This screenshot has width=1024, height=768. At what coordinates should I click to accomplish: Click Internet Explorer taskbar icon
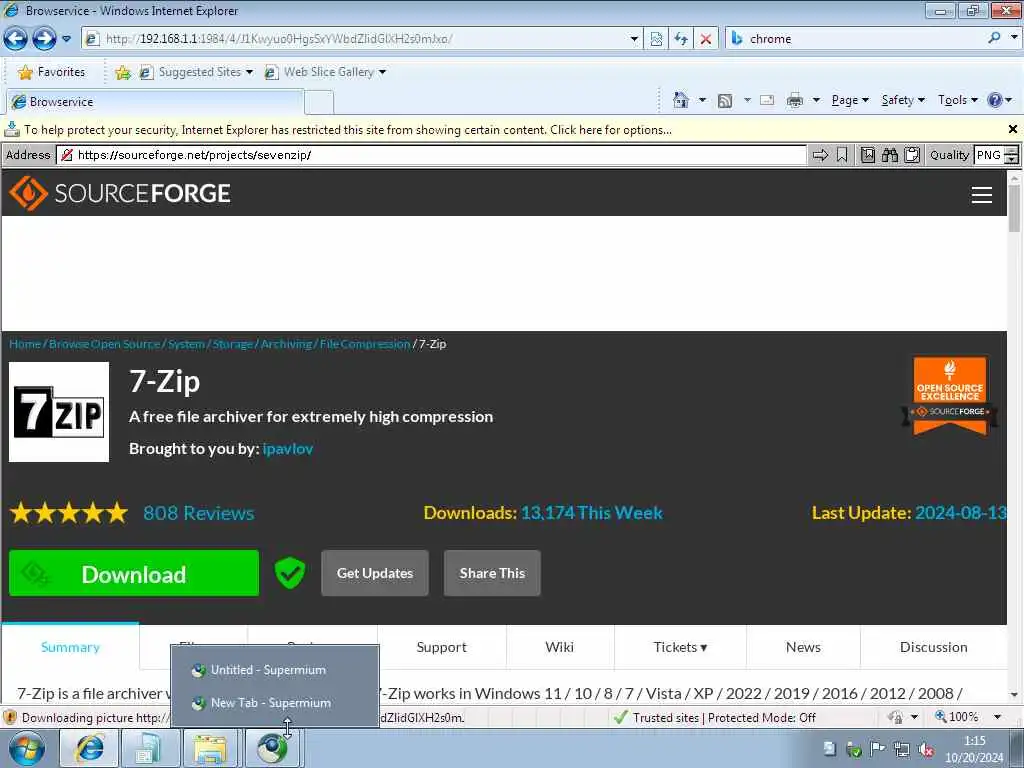pyautogui.click(x=89, y=749)
